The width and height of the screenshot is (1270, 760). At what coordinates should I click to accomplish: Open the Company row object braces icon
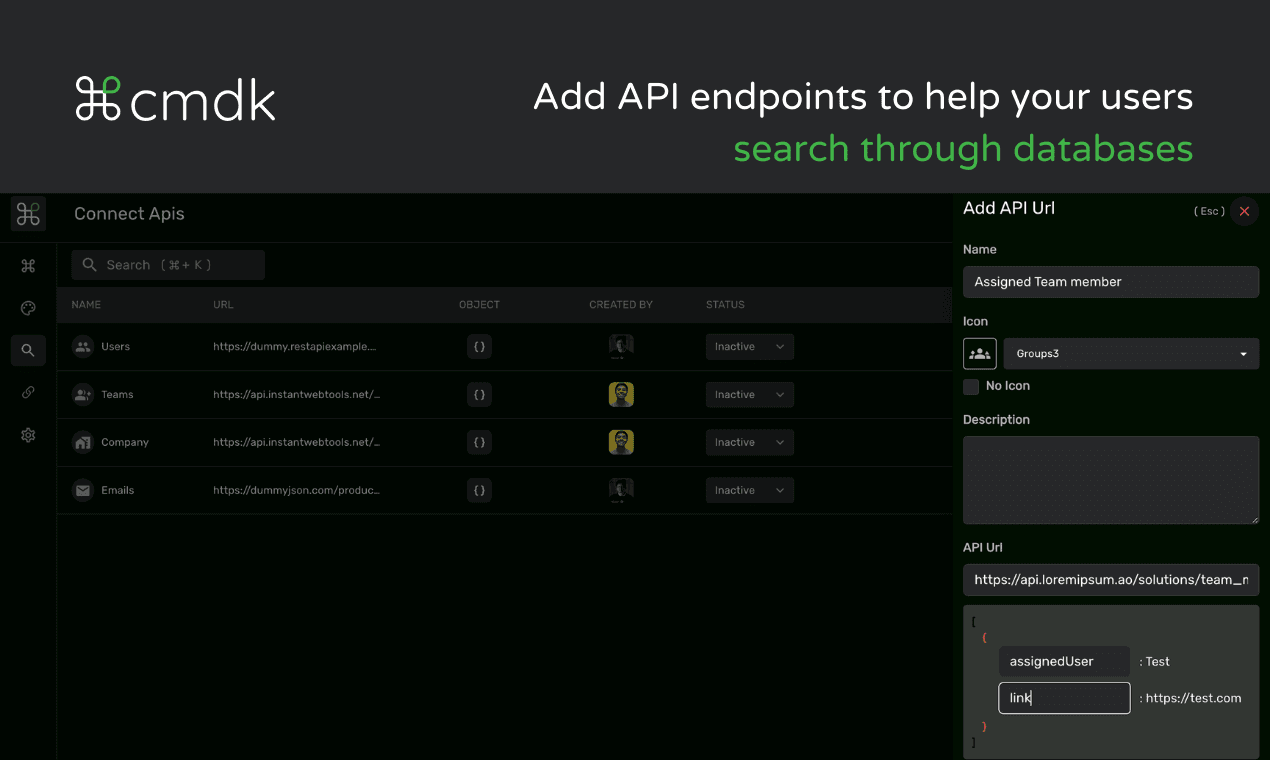point(479,442)
